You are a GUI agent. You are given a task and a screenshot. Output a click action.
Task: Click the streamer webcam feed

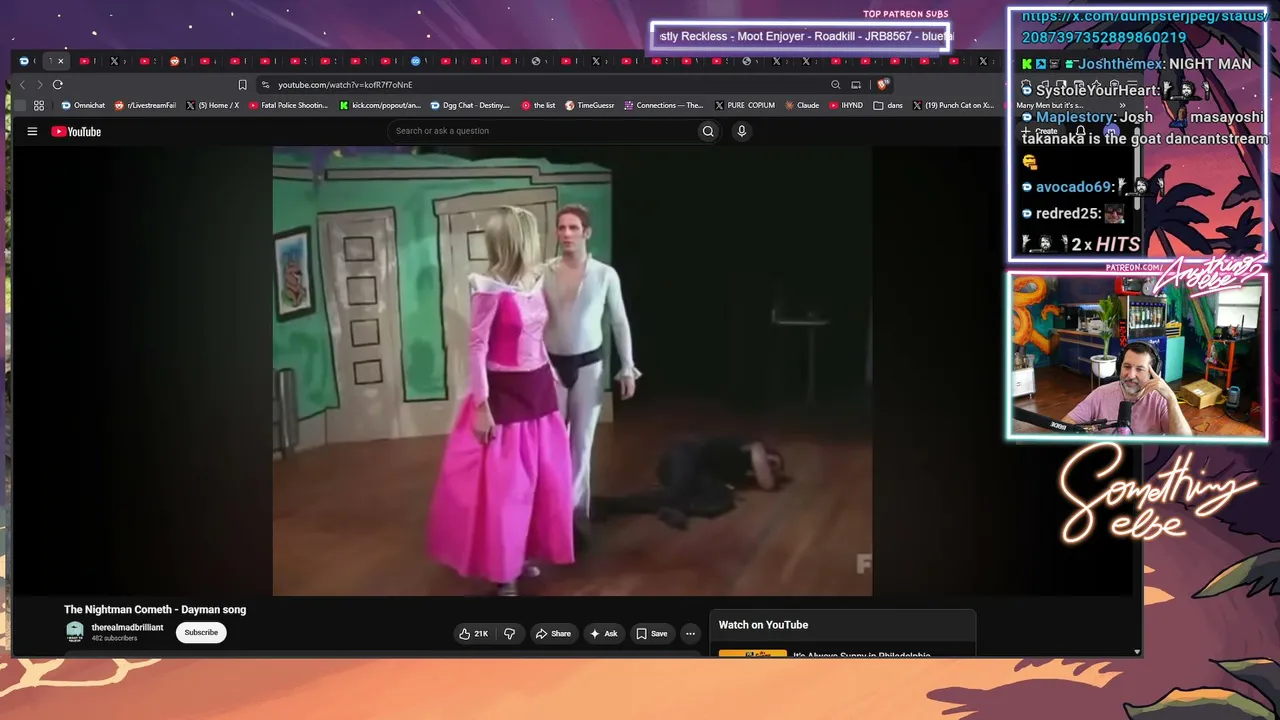(x=1137, y=355)
